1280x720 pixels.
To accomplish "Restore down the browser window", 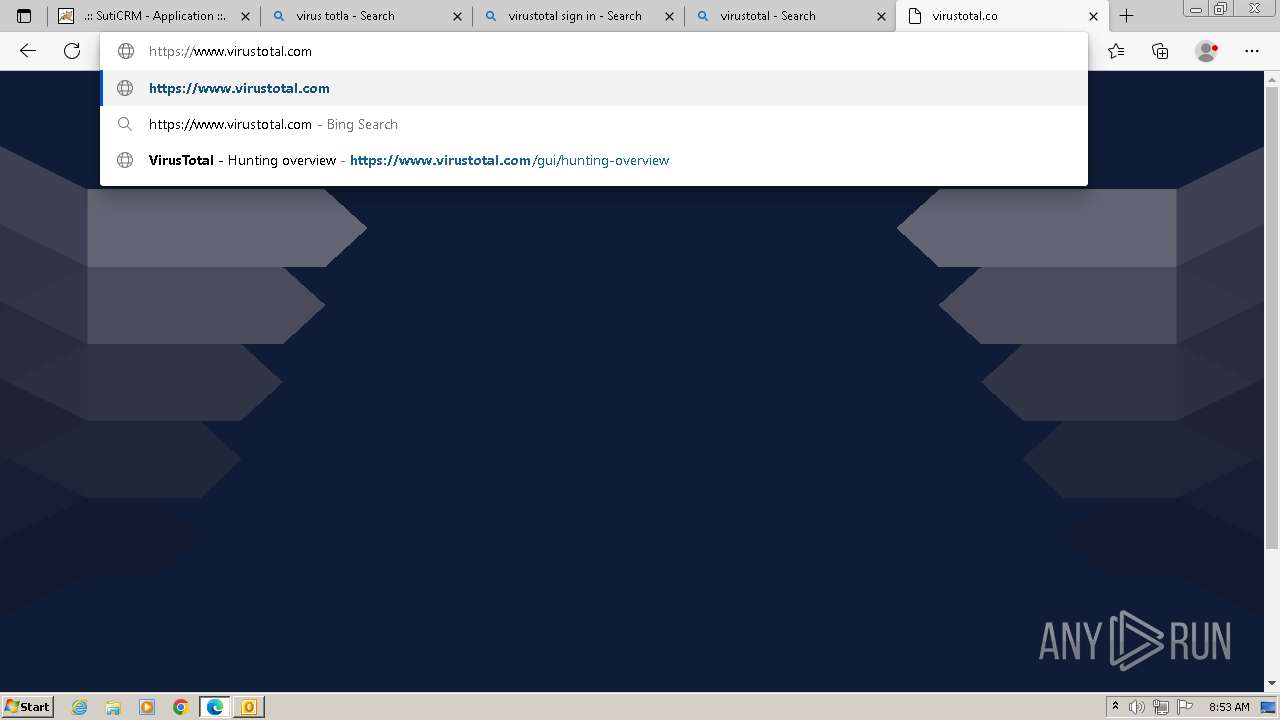I will [1221, 8].
